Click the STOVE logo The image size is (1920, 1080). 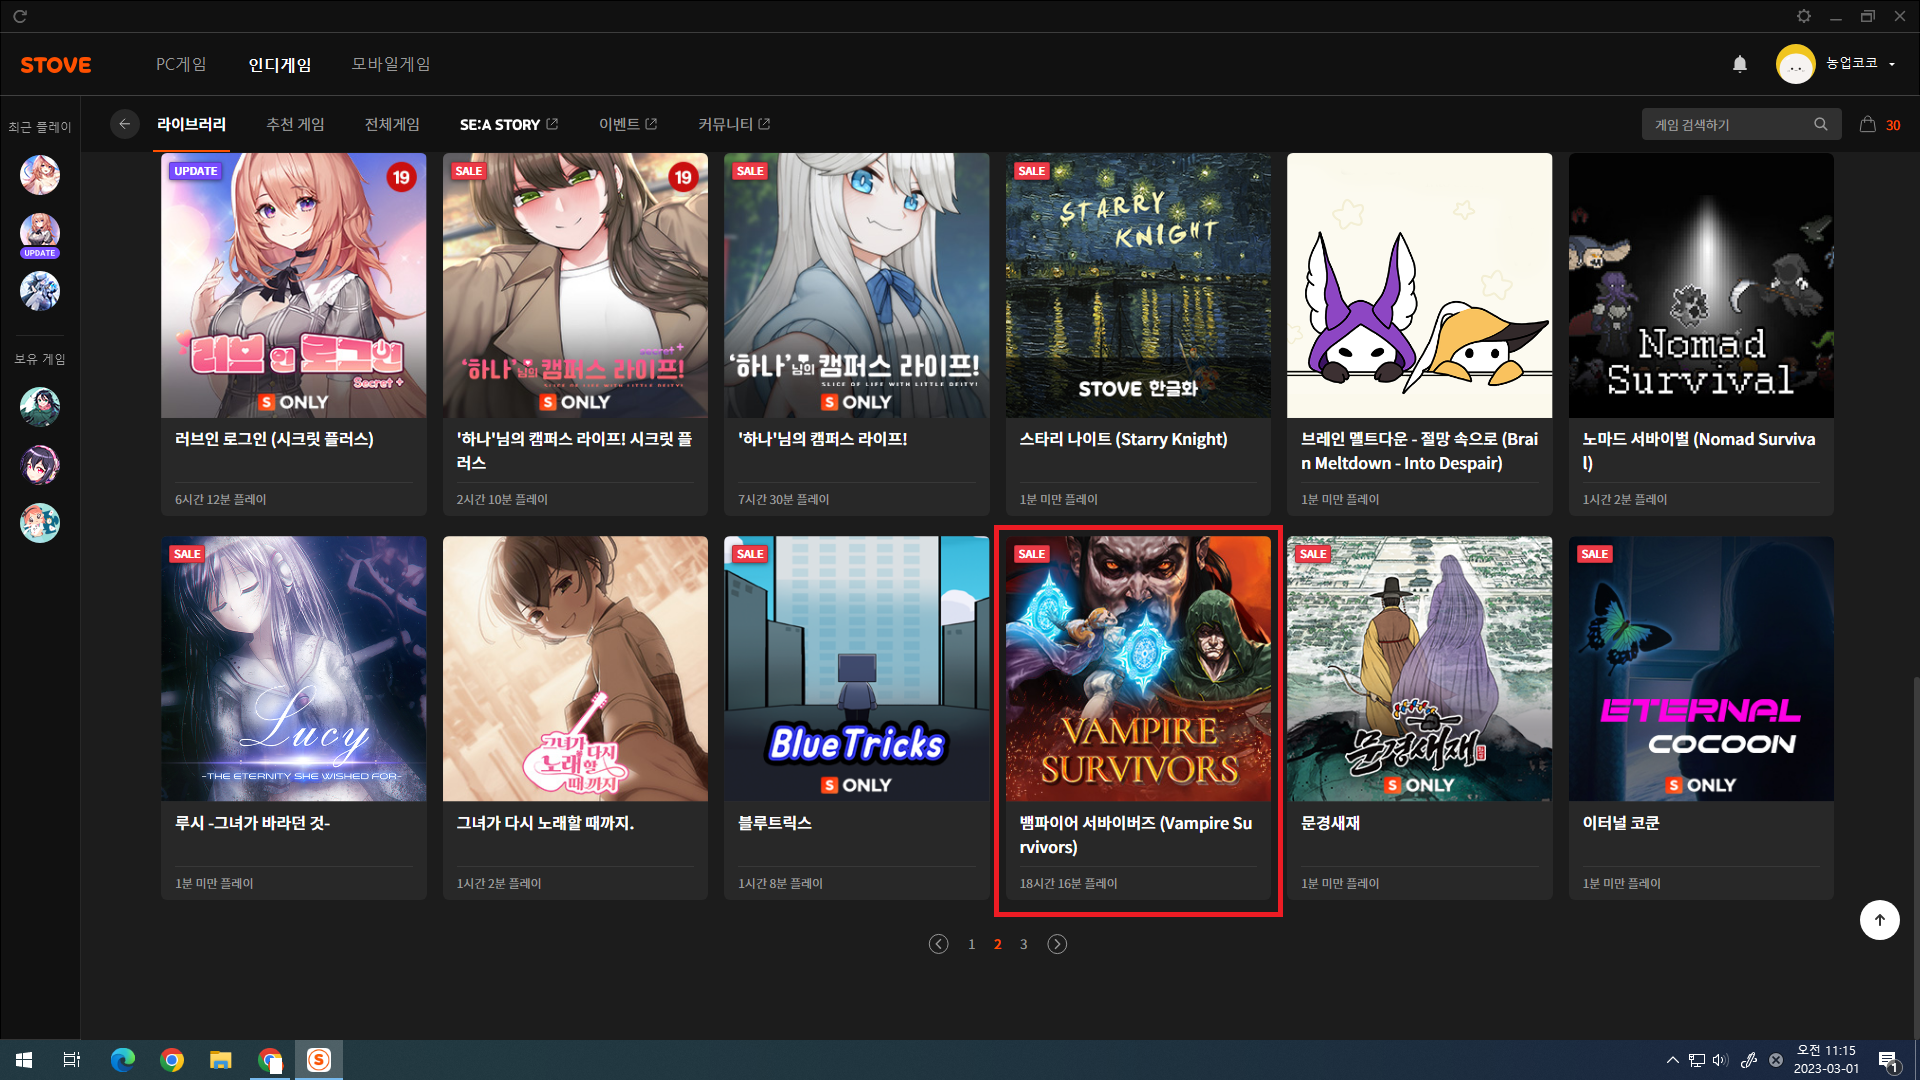click(x=56, y=65)
